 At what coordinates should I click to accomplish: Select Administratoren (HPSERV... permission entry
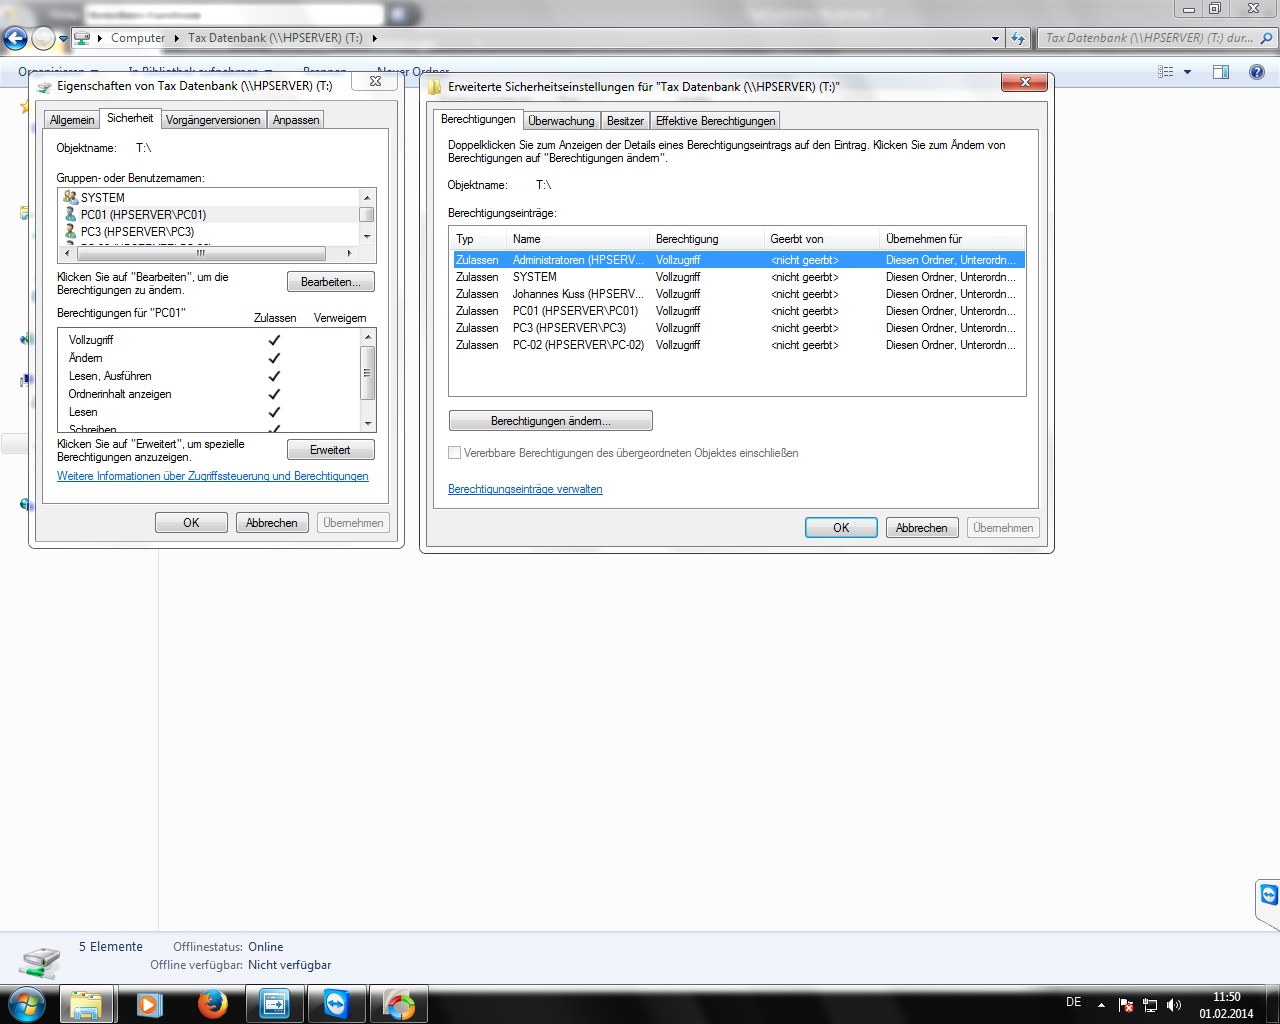pos(738,260)
